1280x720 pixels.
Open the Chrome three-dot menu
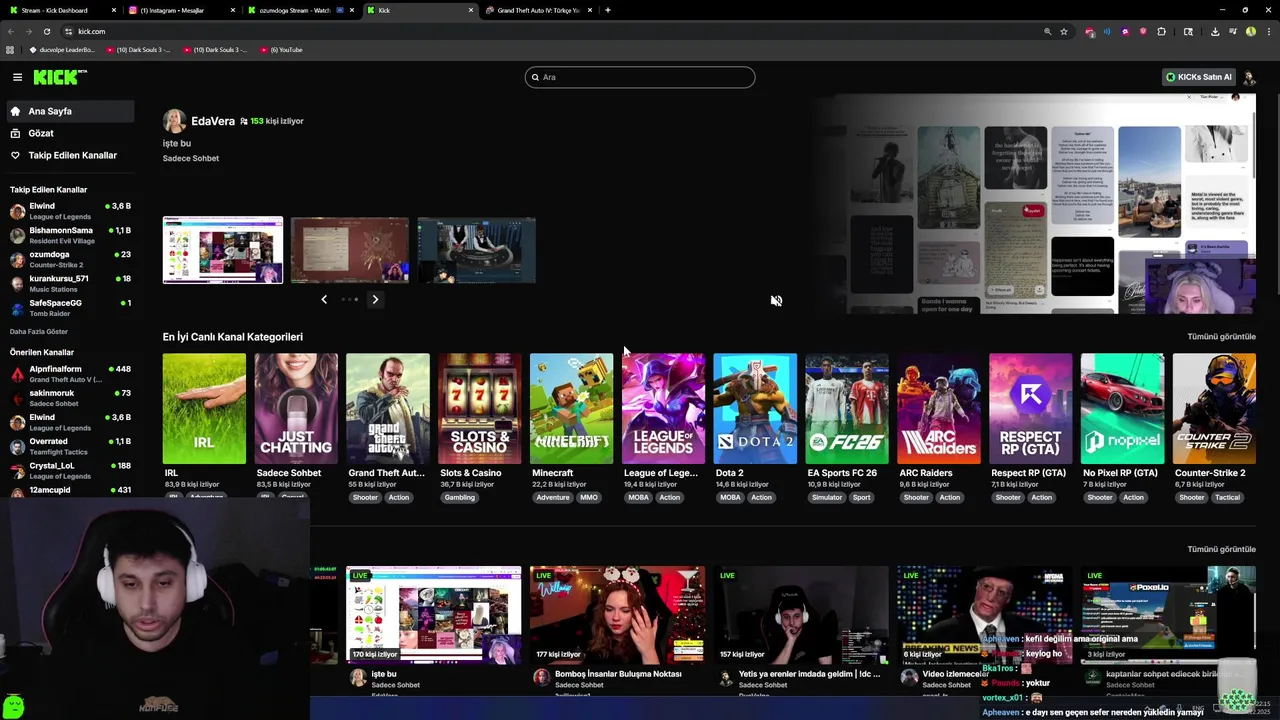coord(1267,31)
